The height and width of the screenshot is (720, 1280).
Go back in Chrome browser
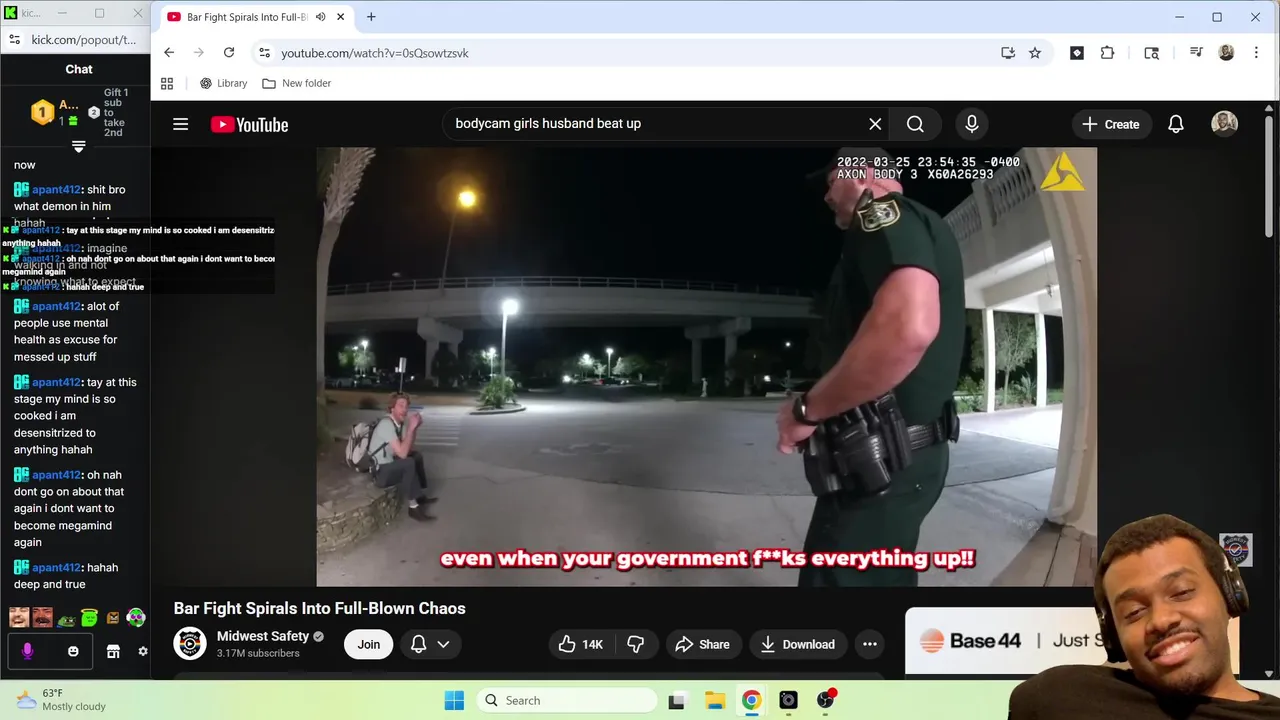(x=169, y=53)
